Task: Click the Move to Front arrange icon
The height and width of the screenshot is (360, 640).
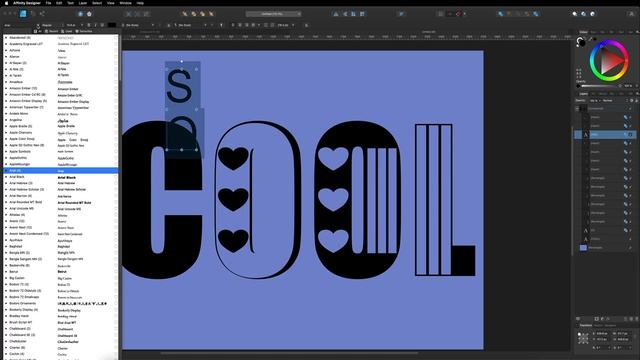Action: coord(211,14)
